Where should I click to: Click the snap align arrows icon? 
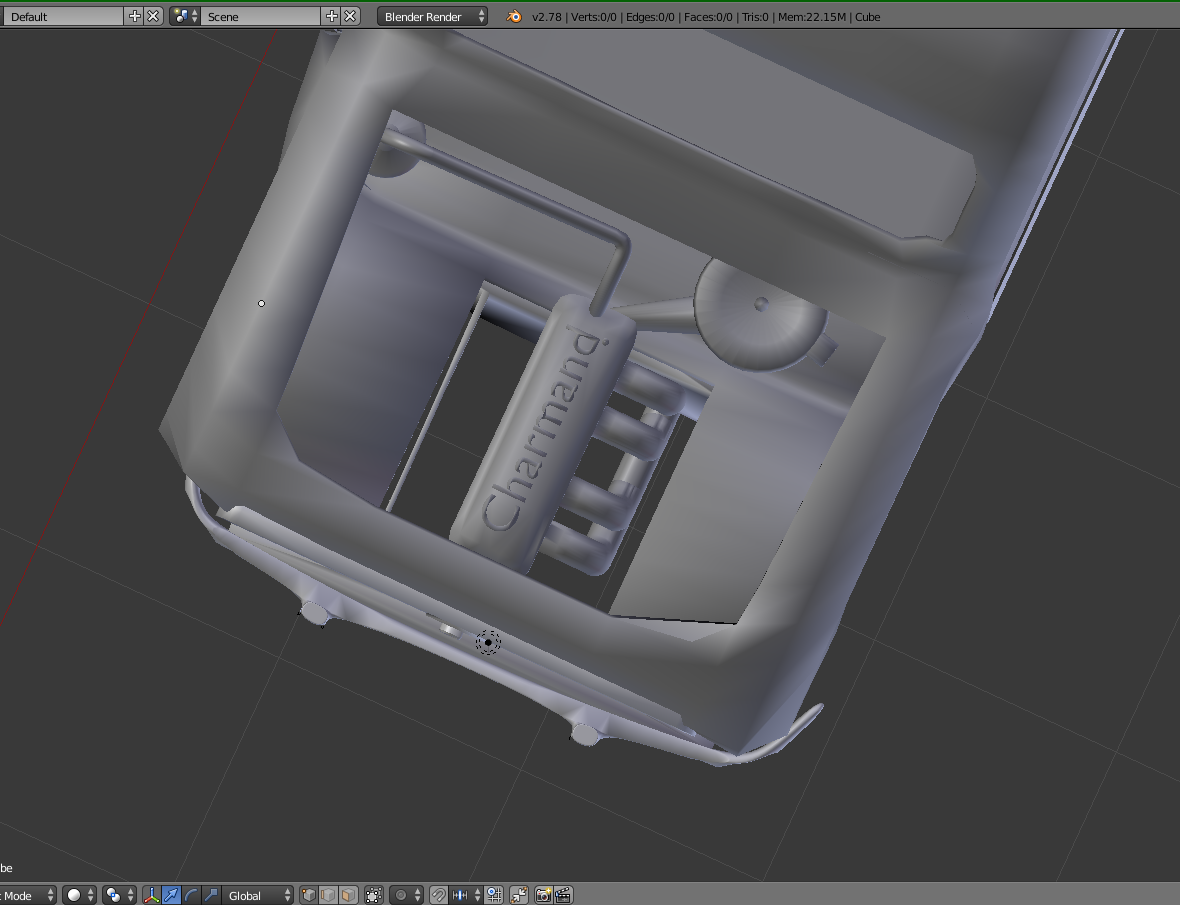tap(519, 895)
